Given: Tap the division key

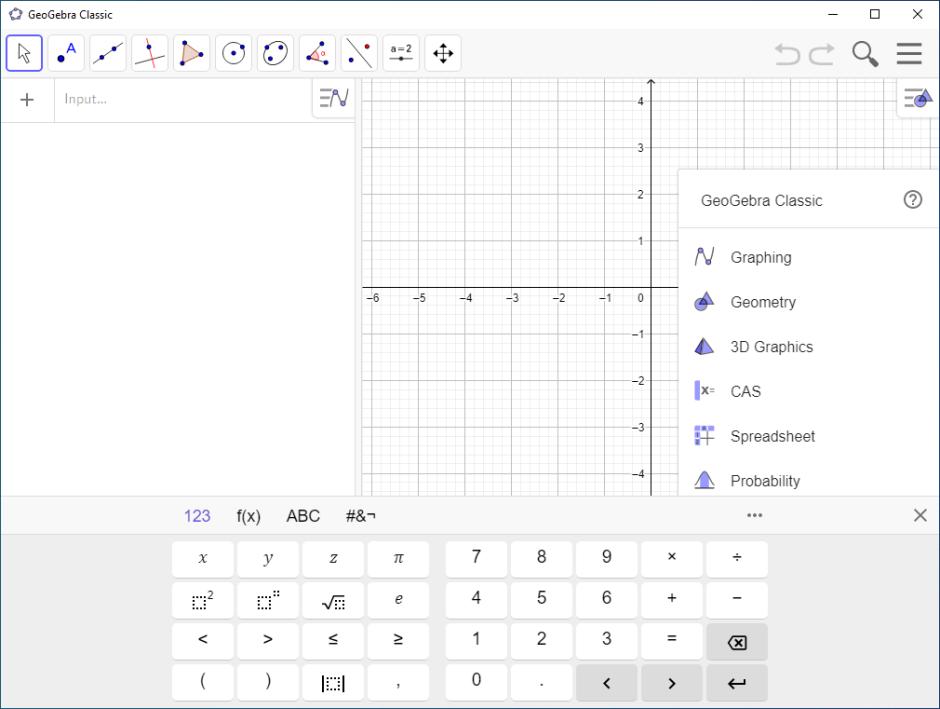Looking at the screenshot, I should pos(737,559).
